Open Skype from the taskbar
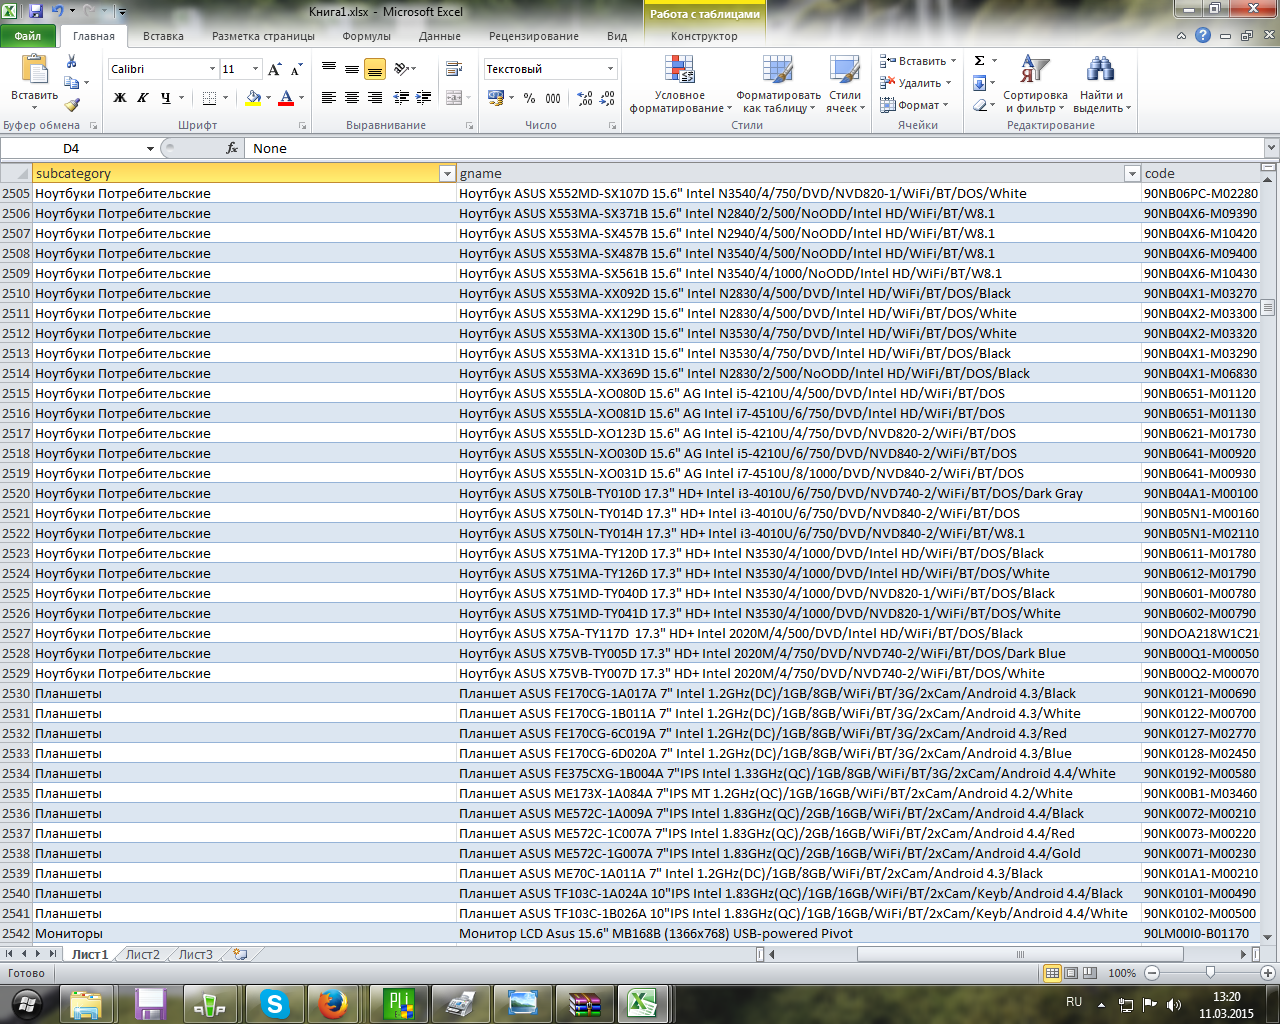 click(275, 1003)
